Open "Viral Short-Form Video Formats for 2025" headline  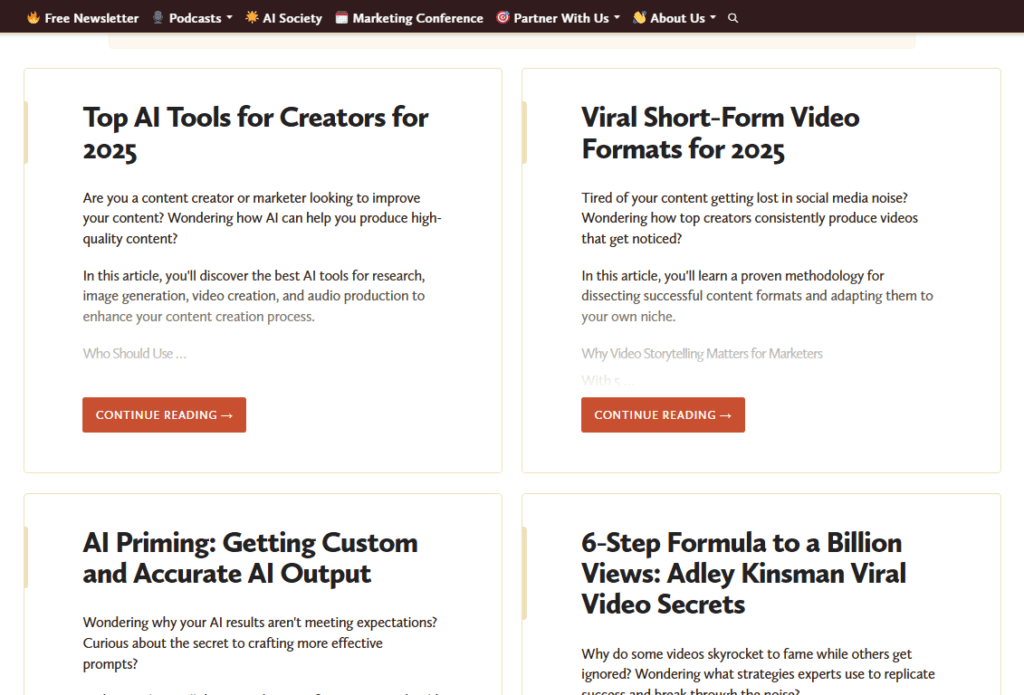[720, 134]
